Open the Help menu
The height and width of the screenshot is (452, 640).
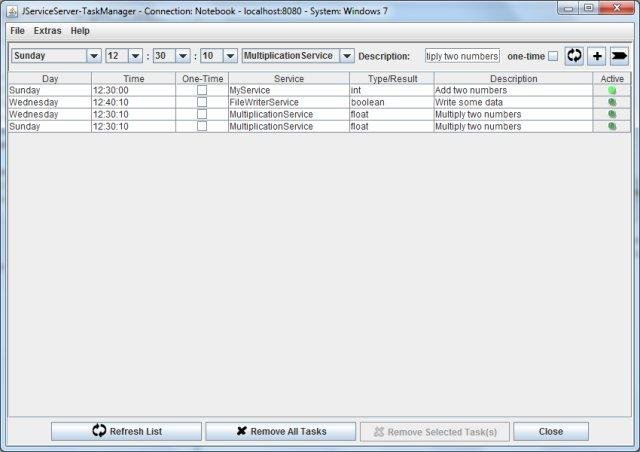(x=80, y=31)
